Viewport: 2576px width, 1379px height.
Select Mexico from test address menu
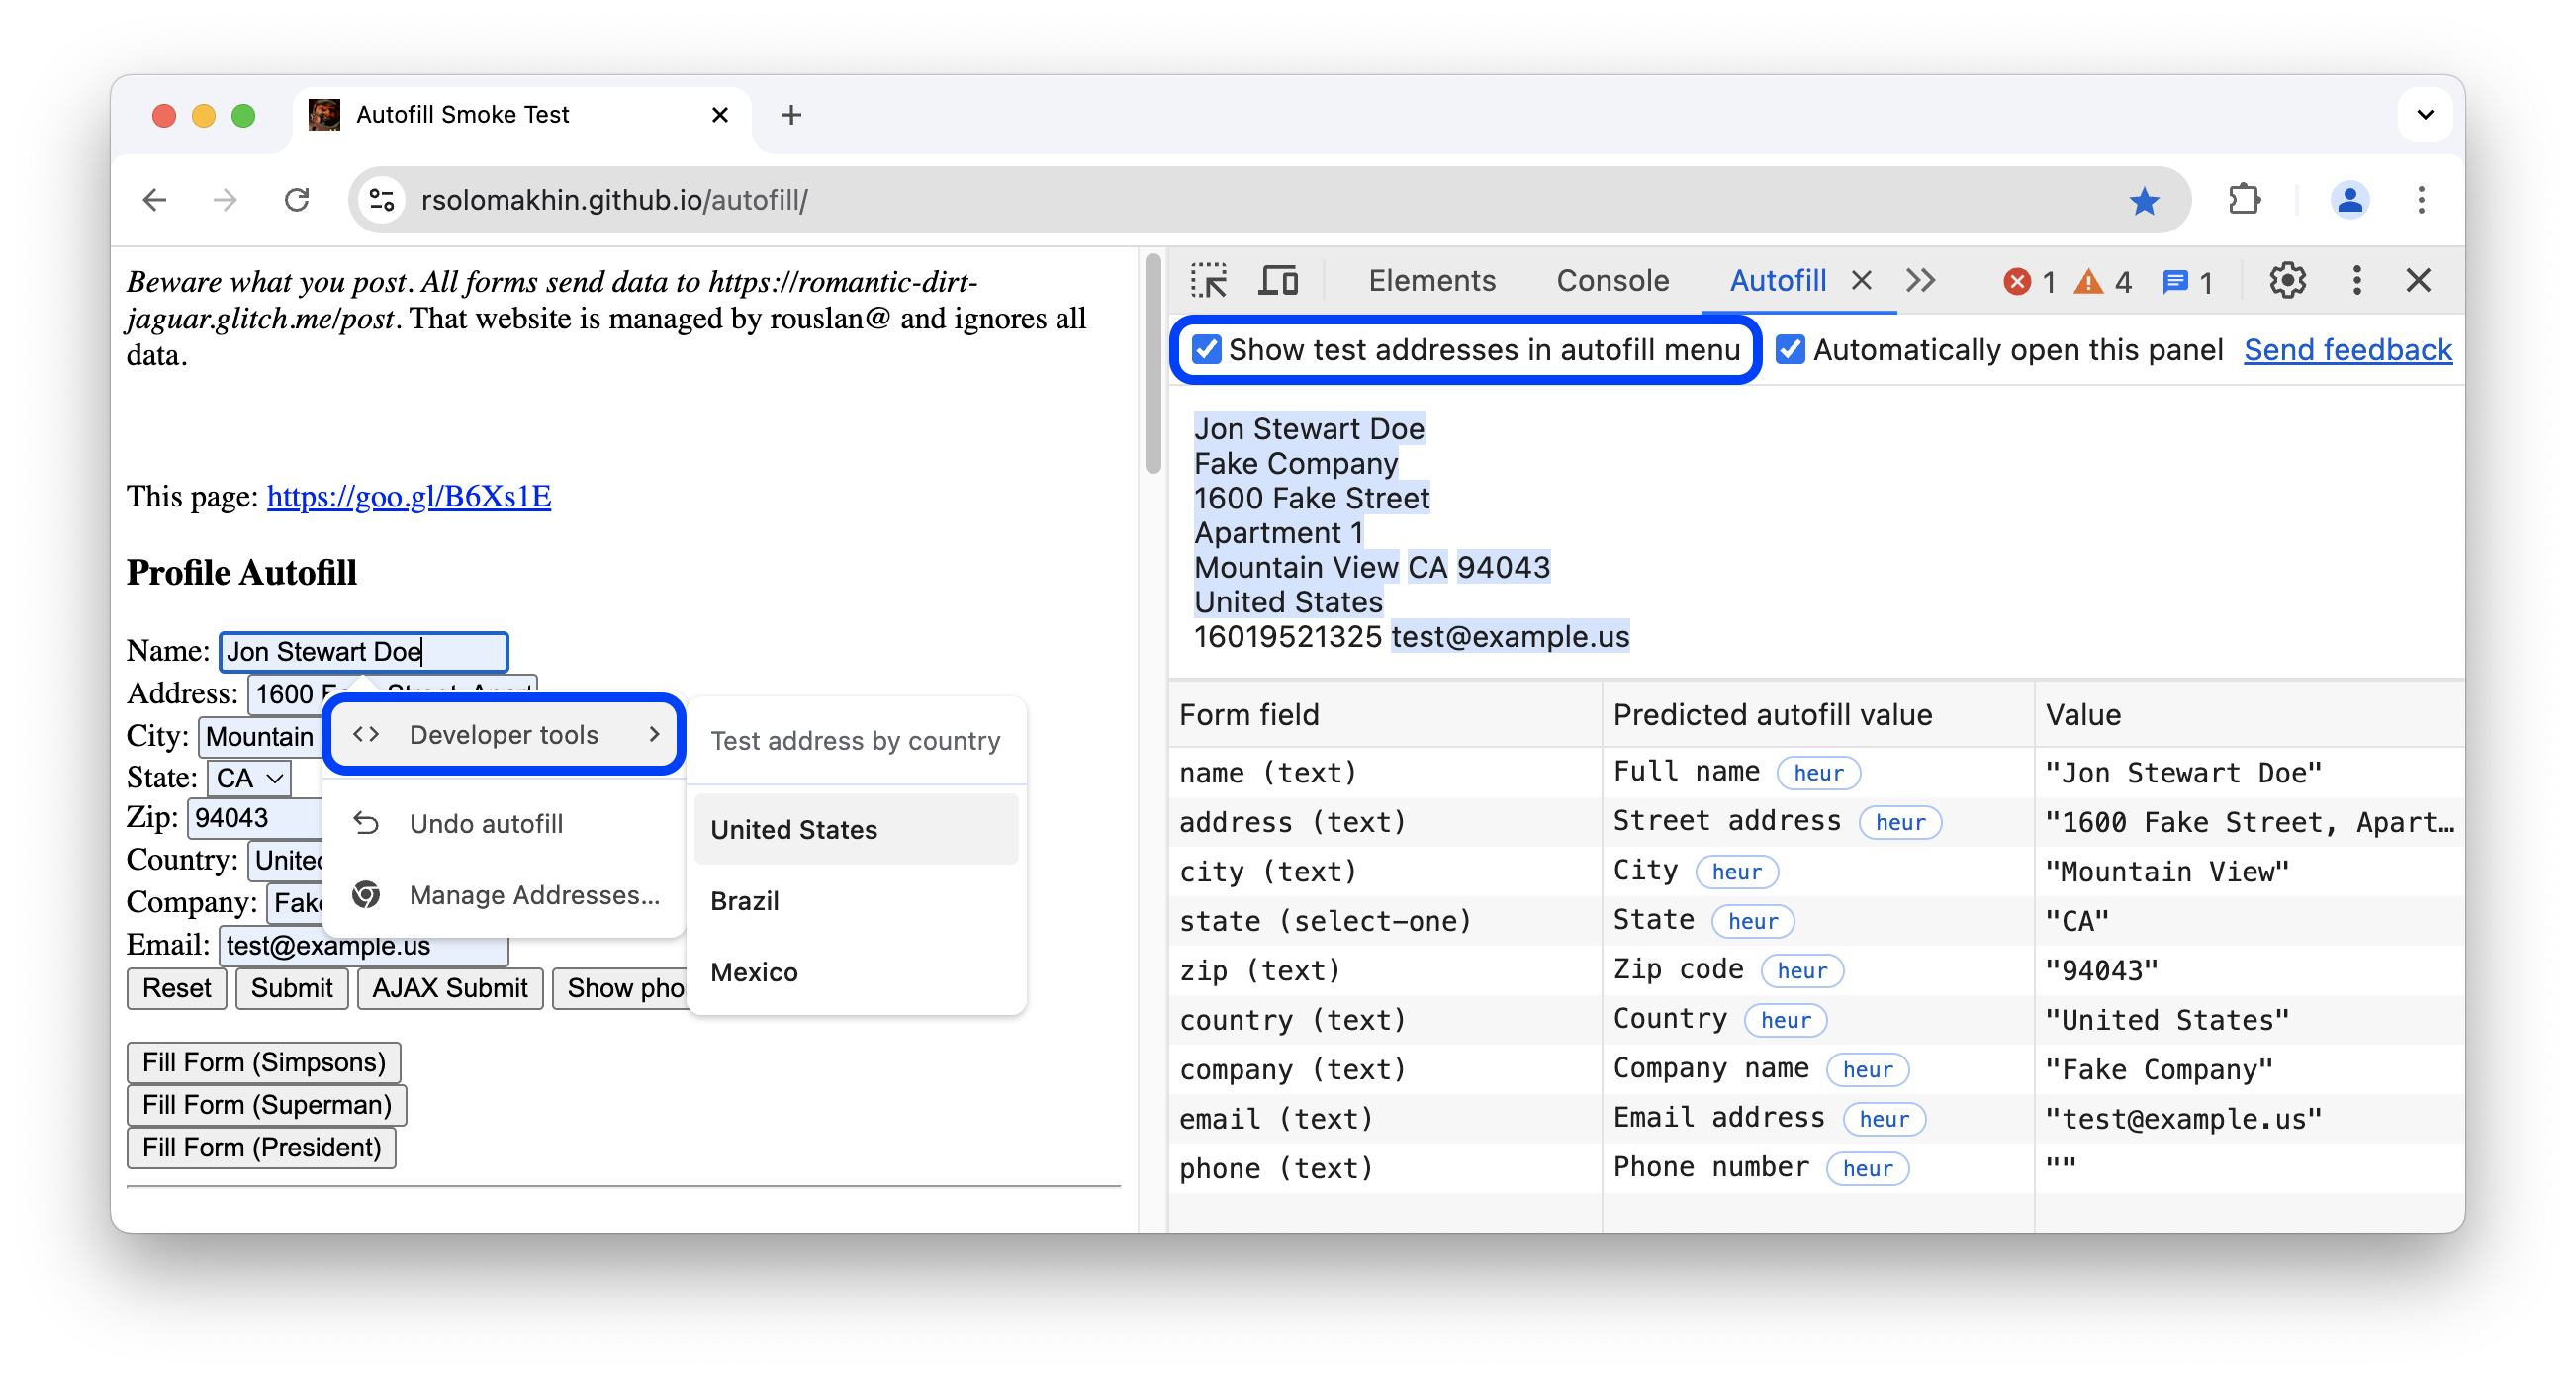(x=757, y=973)
